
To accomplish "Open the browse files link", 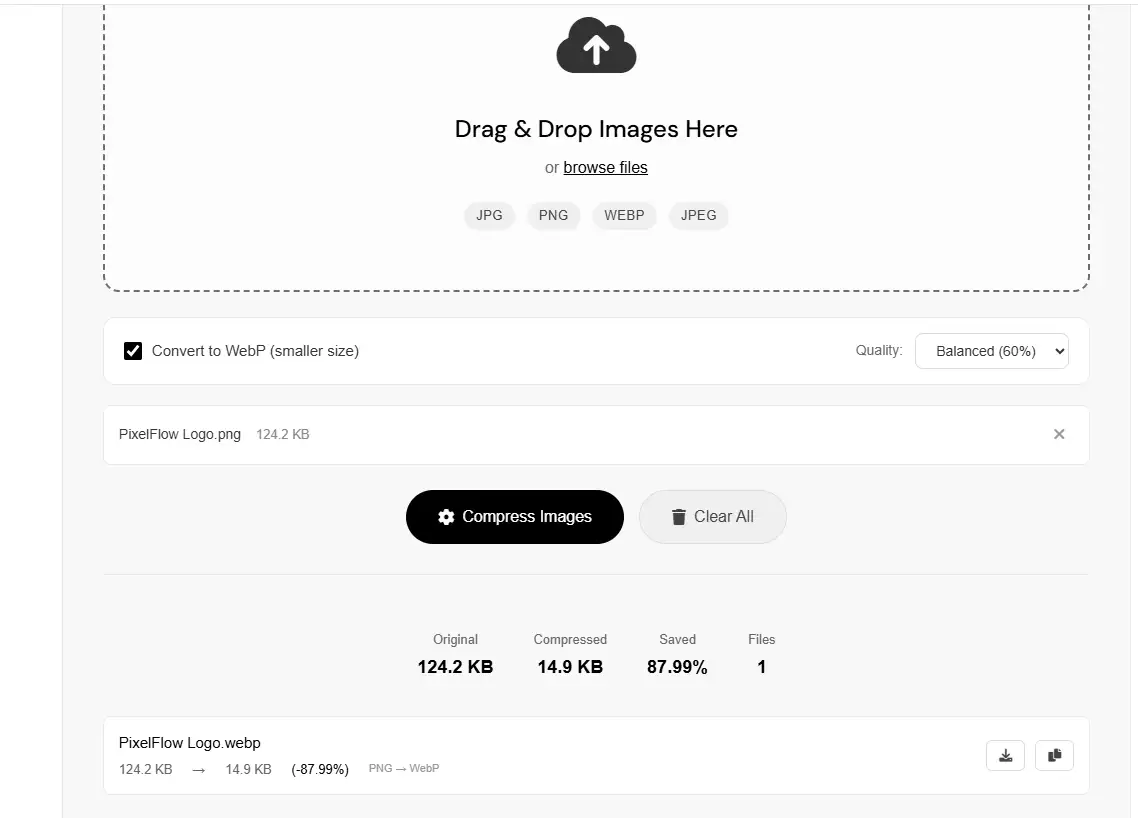I will coord(605,168).
